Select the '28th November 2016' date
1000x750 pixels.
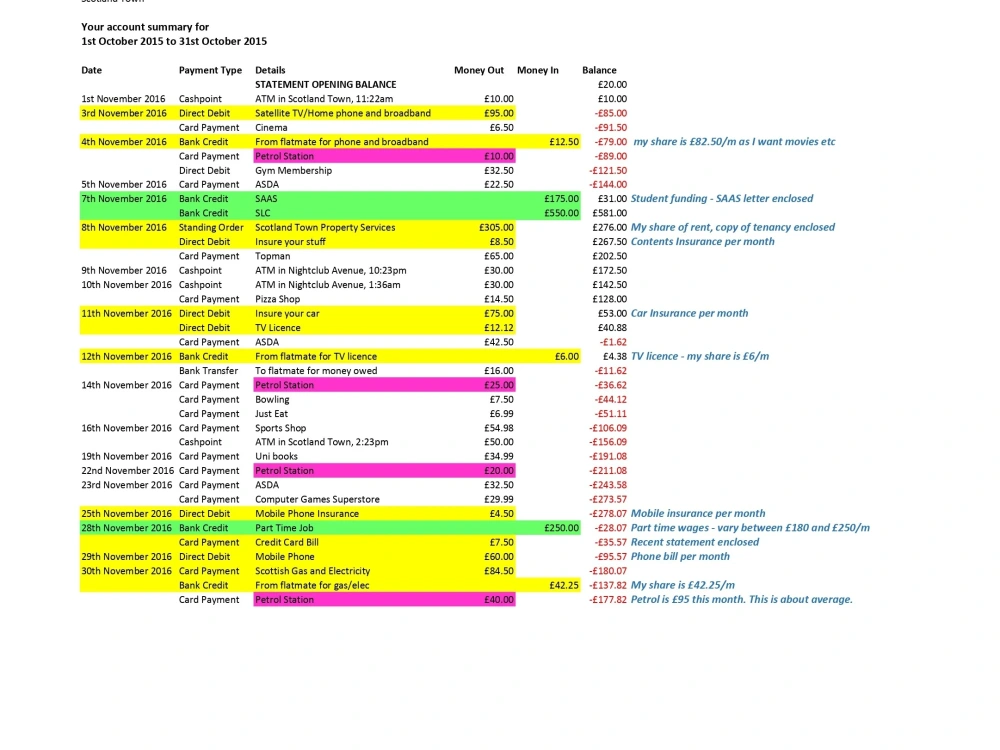(x=126, y=527)
